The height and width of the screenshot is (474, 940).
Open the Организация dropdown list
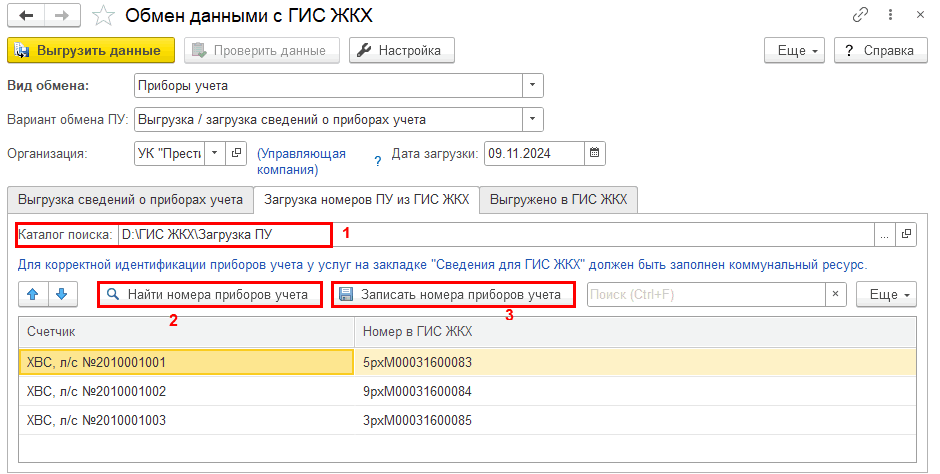pos(215,153)
